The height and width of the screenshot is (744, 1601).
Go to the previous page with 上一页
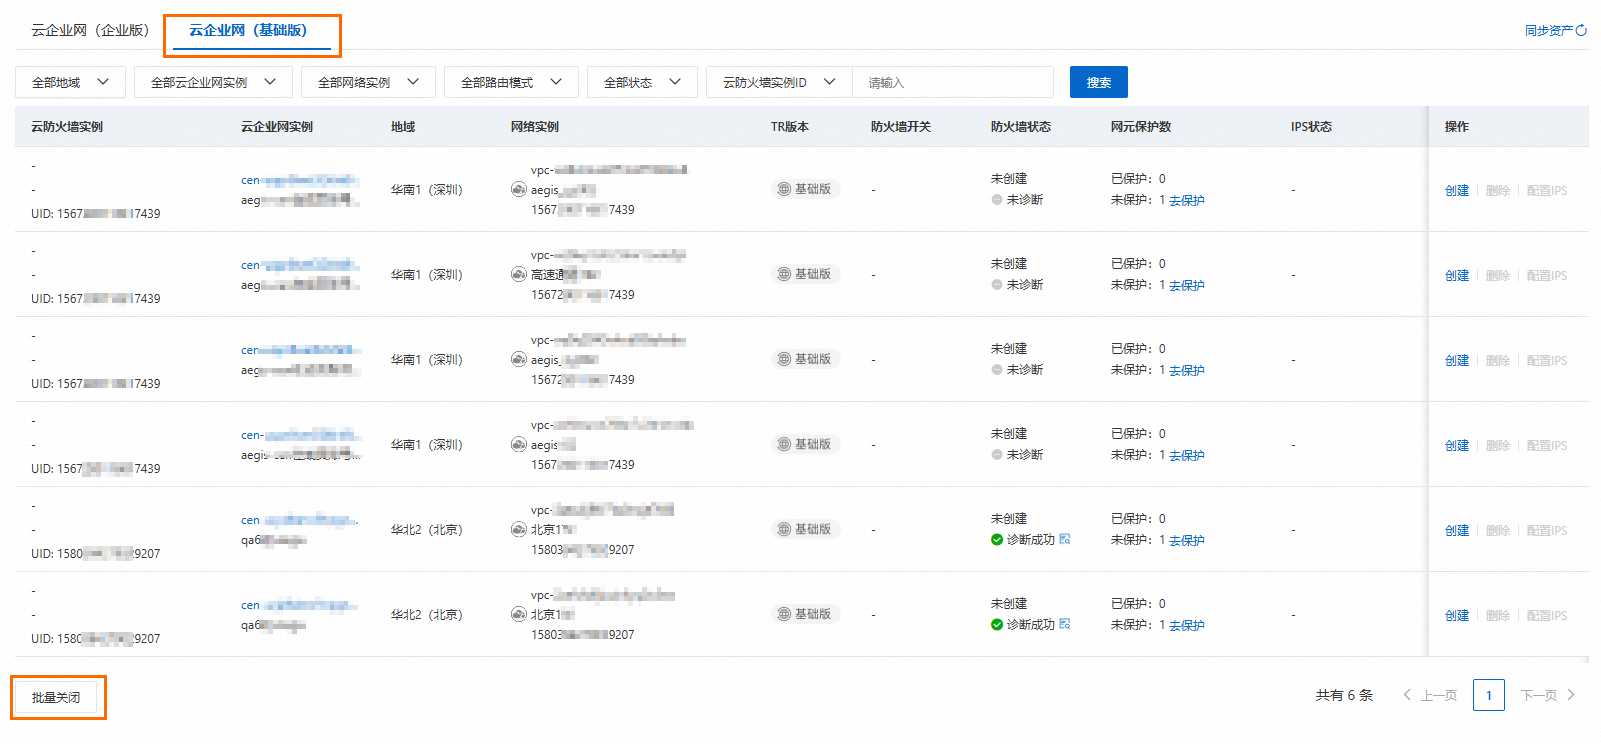[x=1430, y=695]
